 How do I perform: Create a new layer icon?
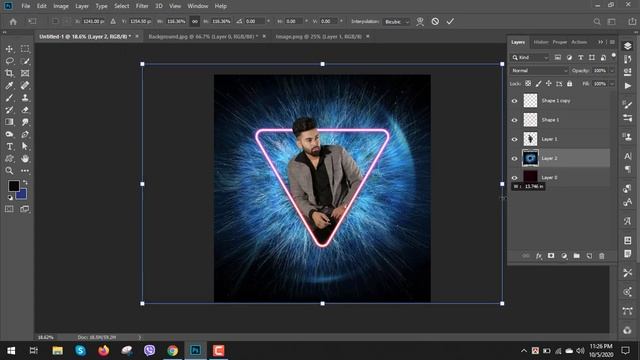589,256
